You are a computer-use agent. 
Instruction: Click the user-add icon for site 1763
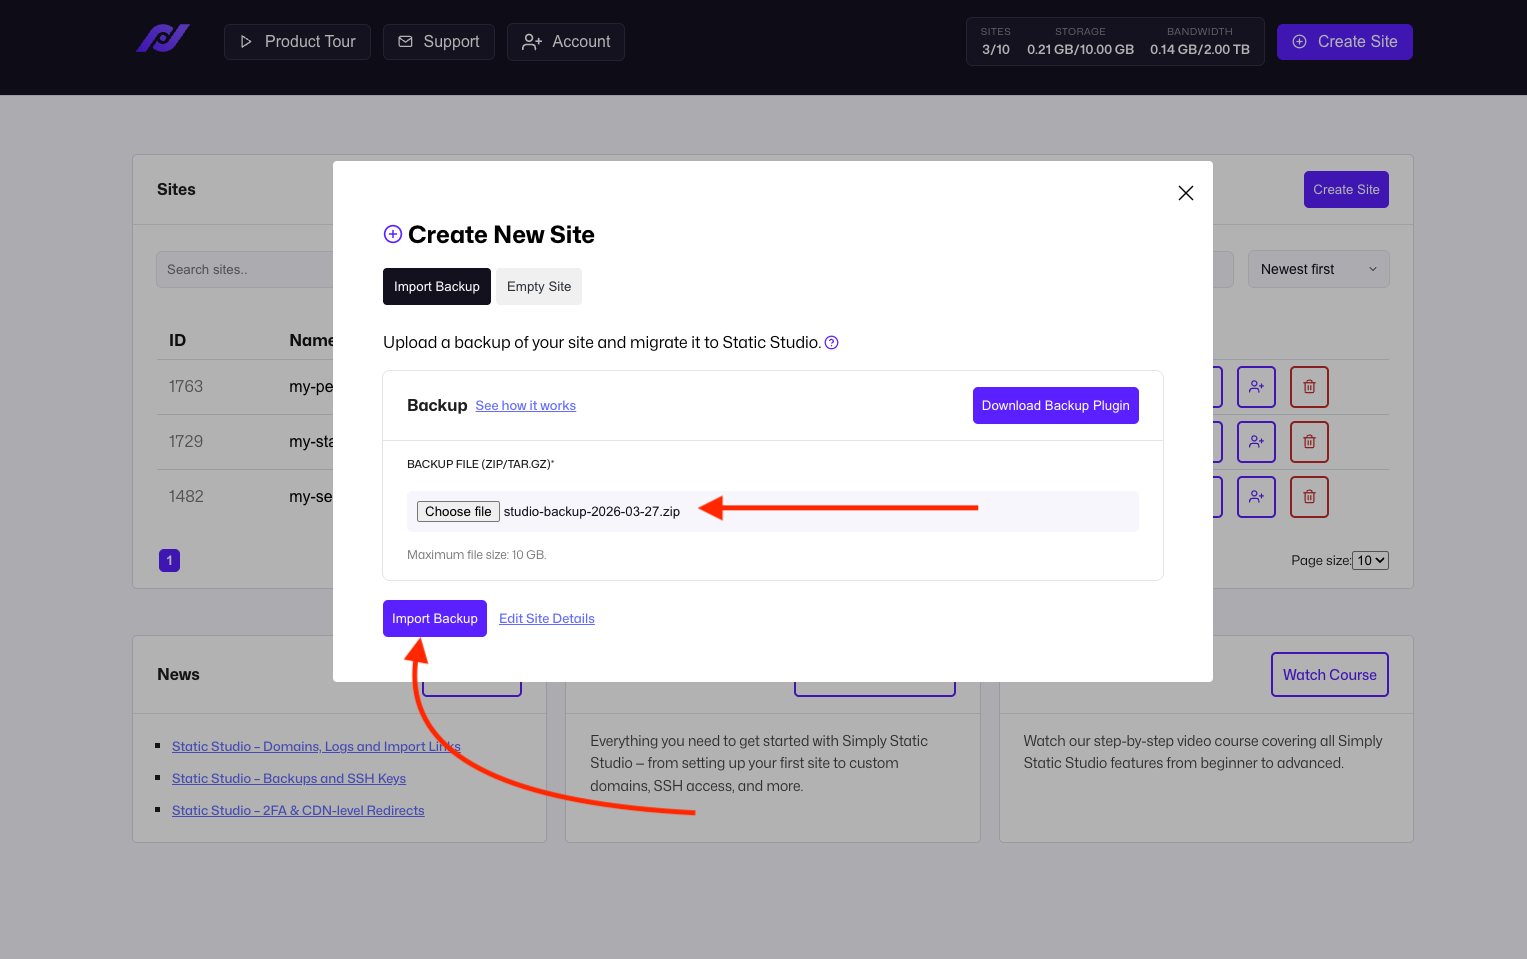pyautogui.click(x=1257, y=387)
